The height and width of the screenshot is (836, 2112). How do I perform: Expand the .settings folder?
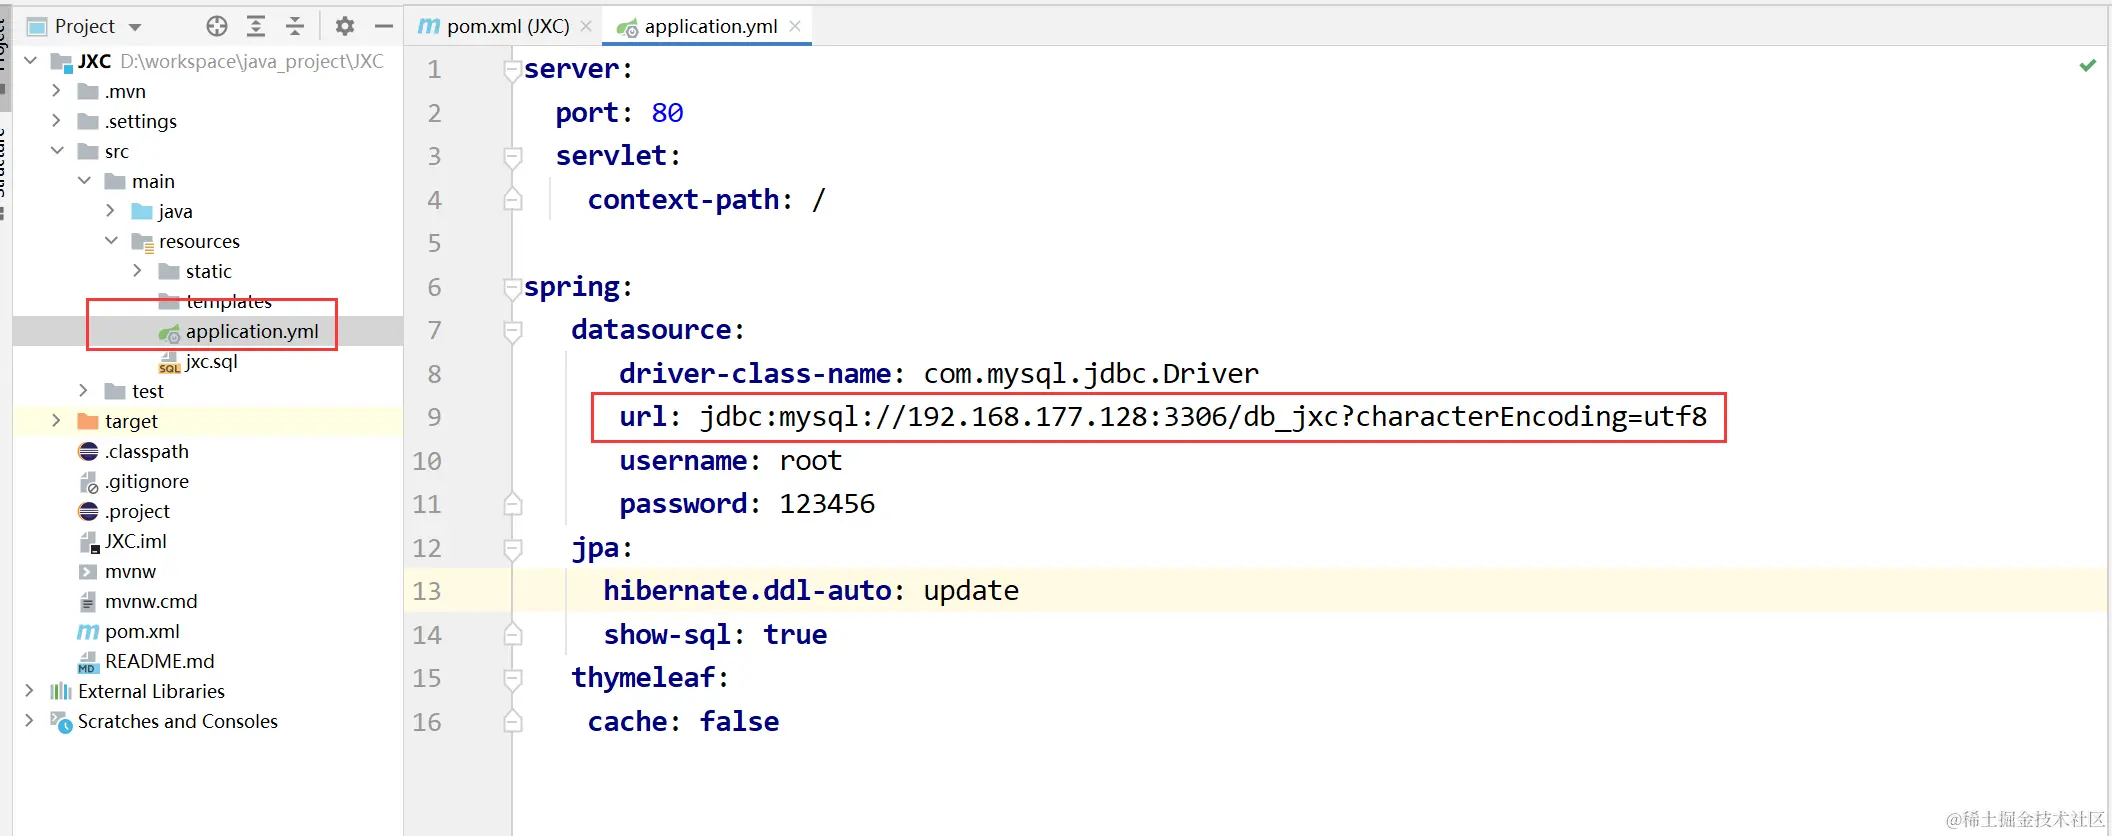[x=56, y=121]
